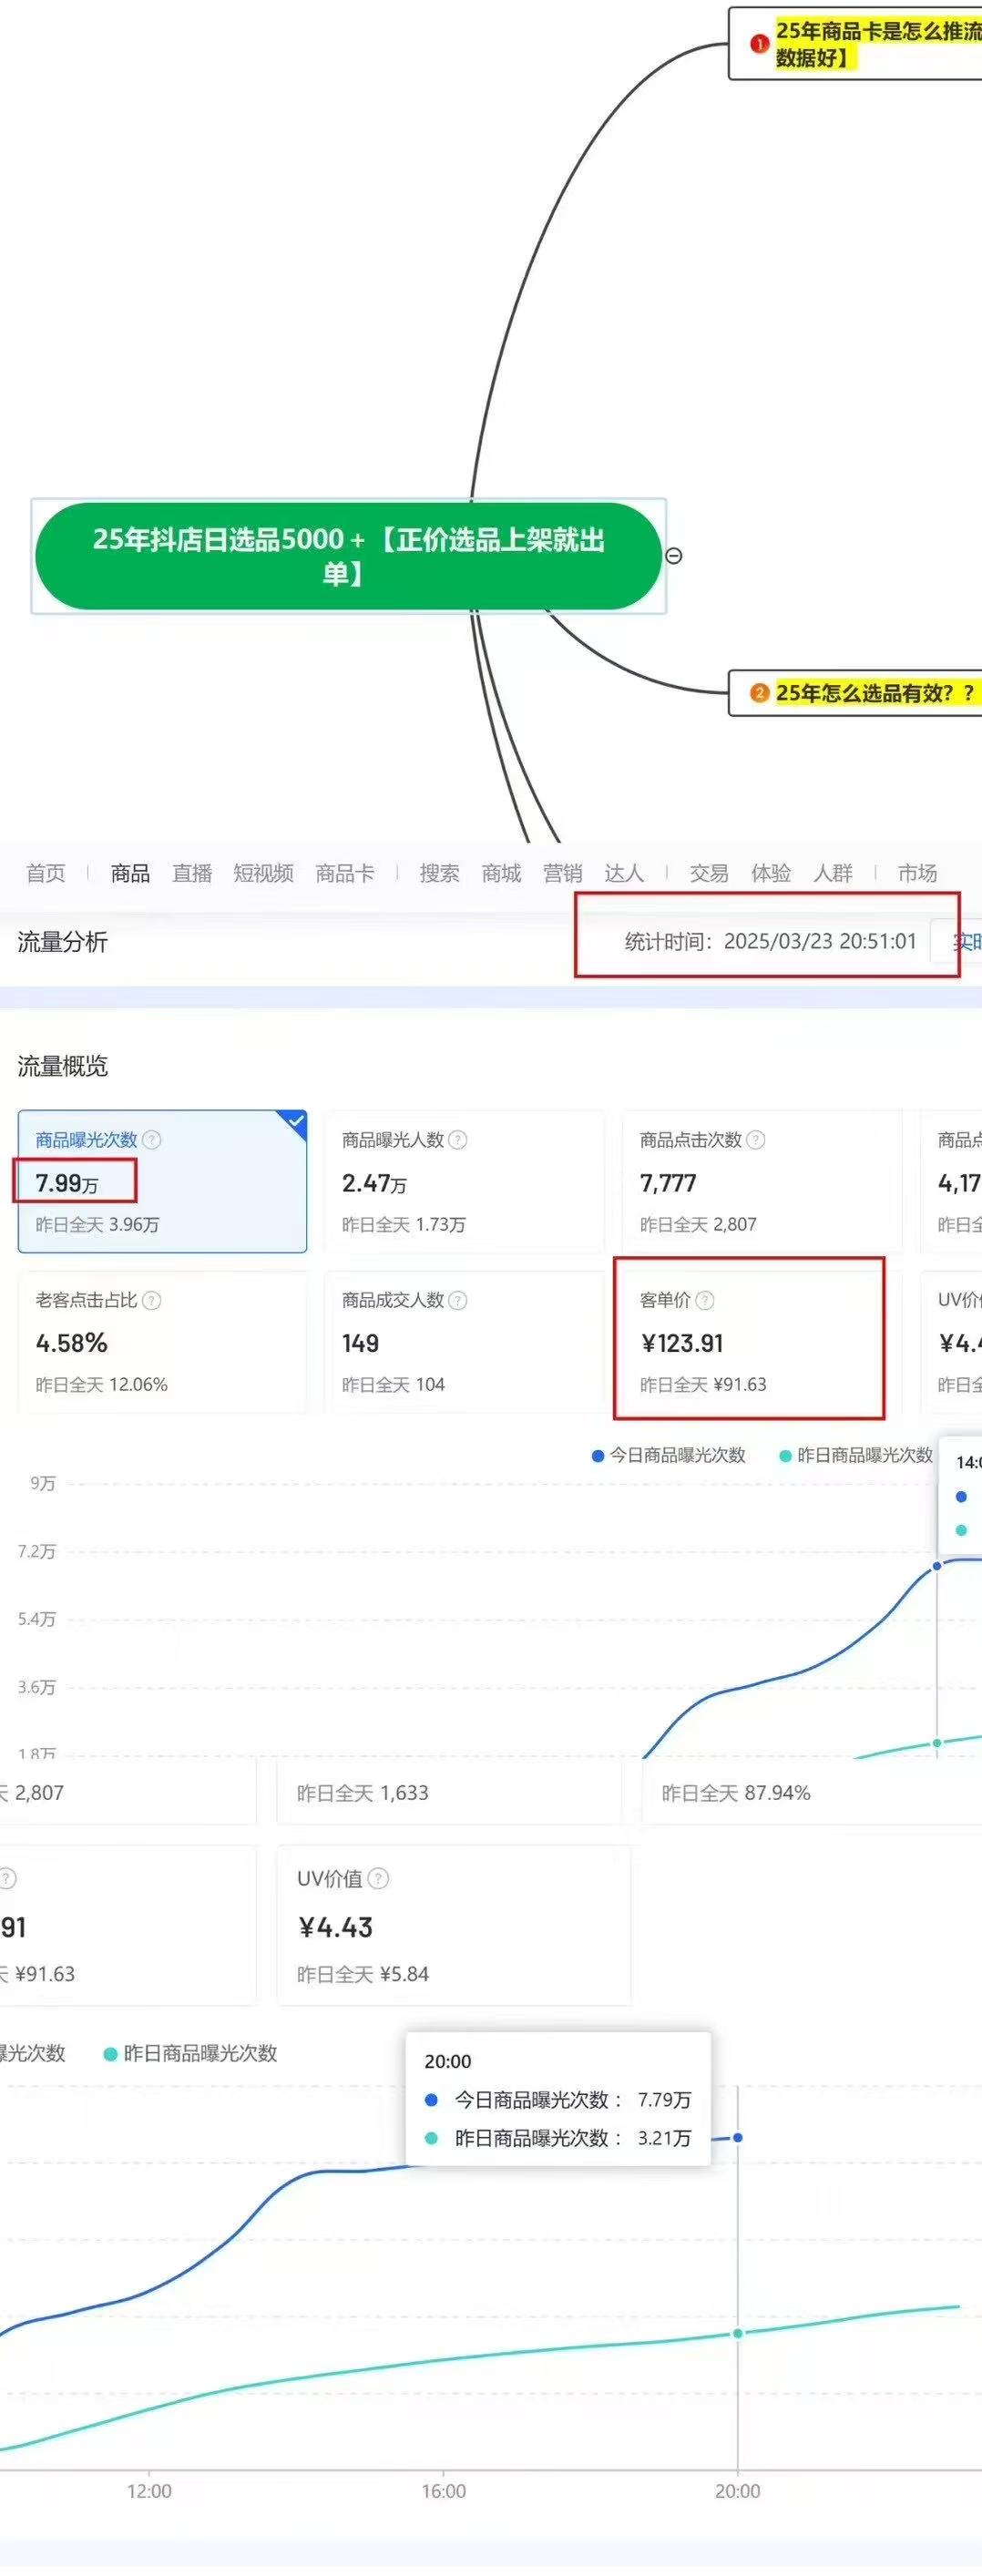Switch to the 直播 tab

click(x=192, y=873)
